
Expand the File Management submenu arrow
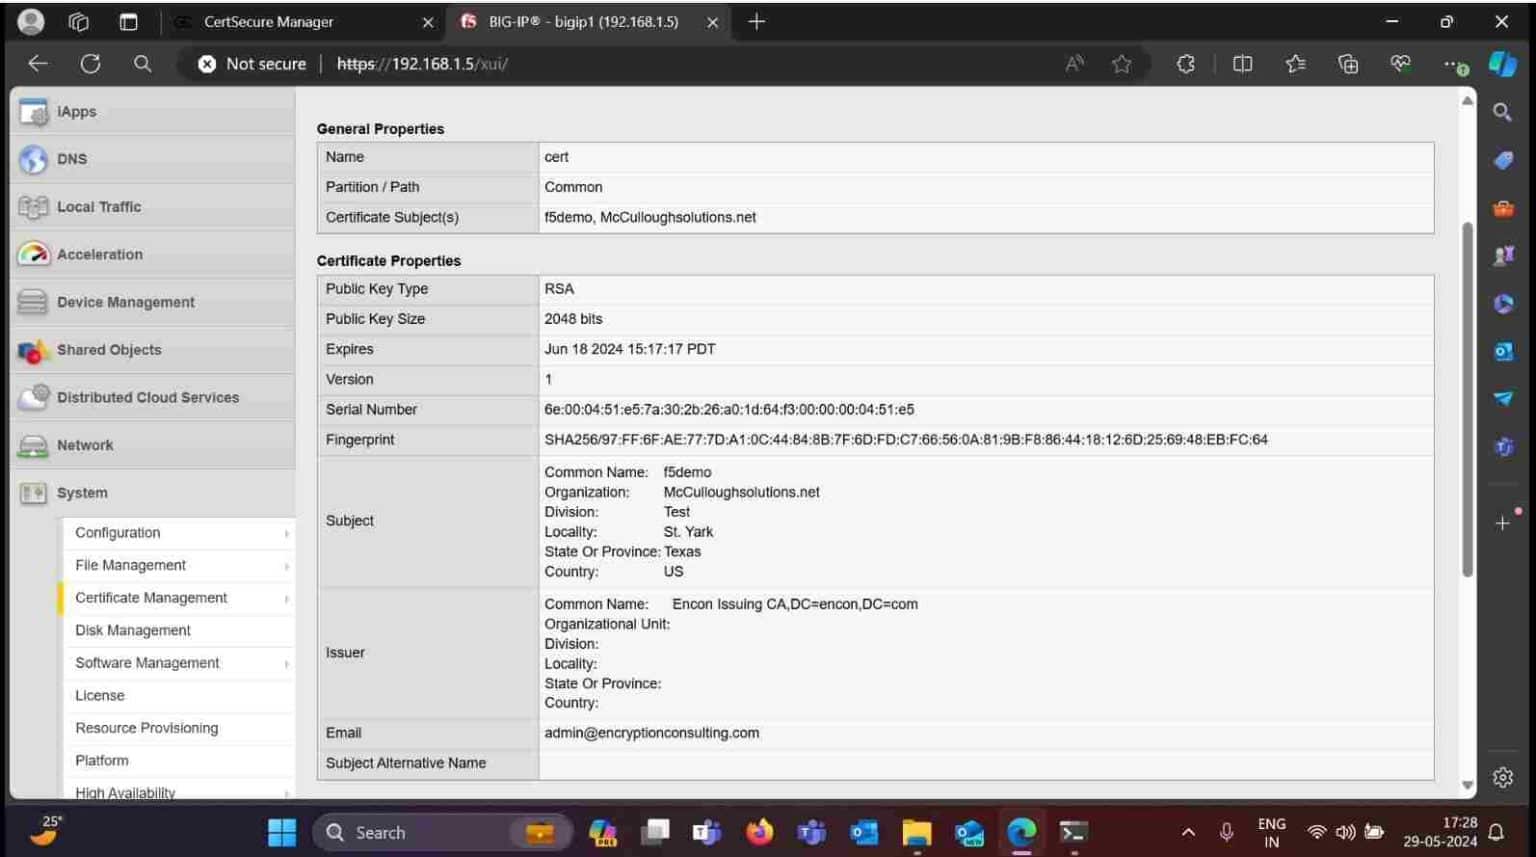pos(286,567)
